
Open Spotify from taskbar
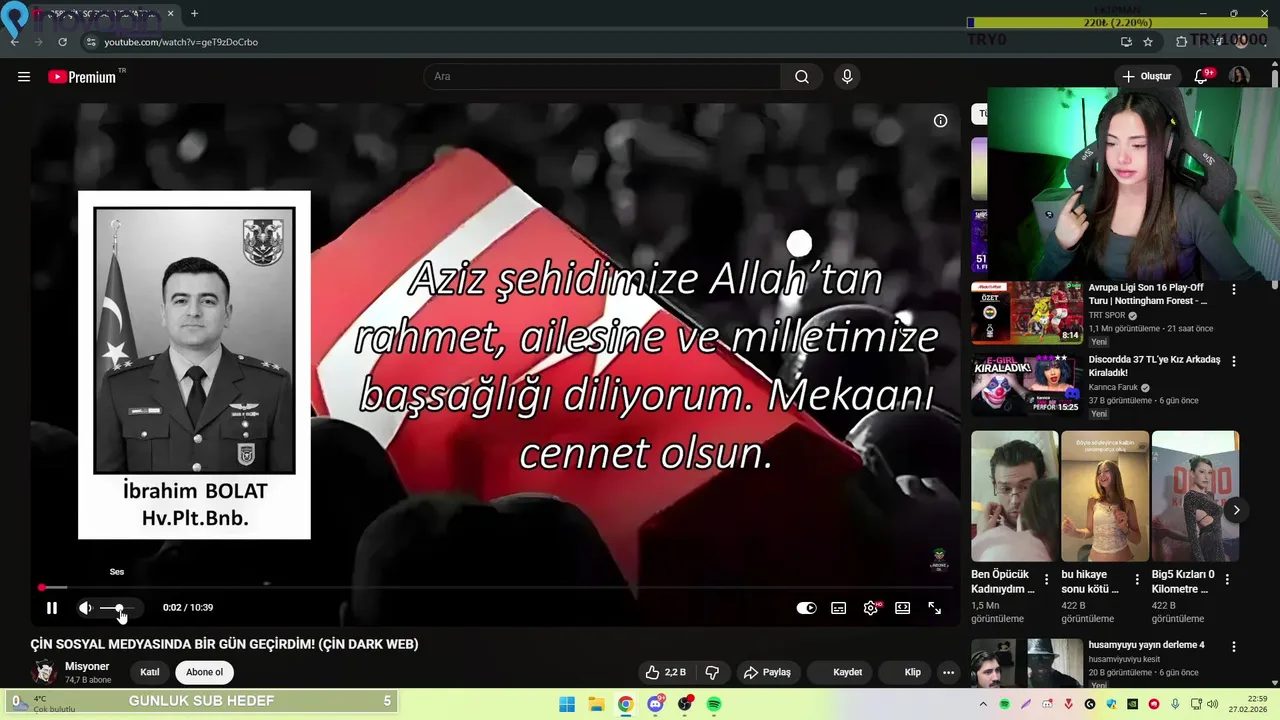point(714,705)
